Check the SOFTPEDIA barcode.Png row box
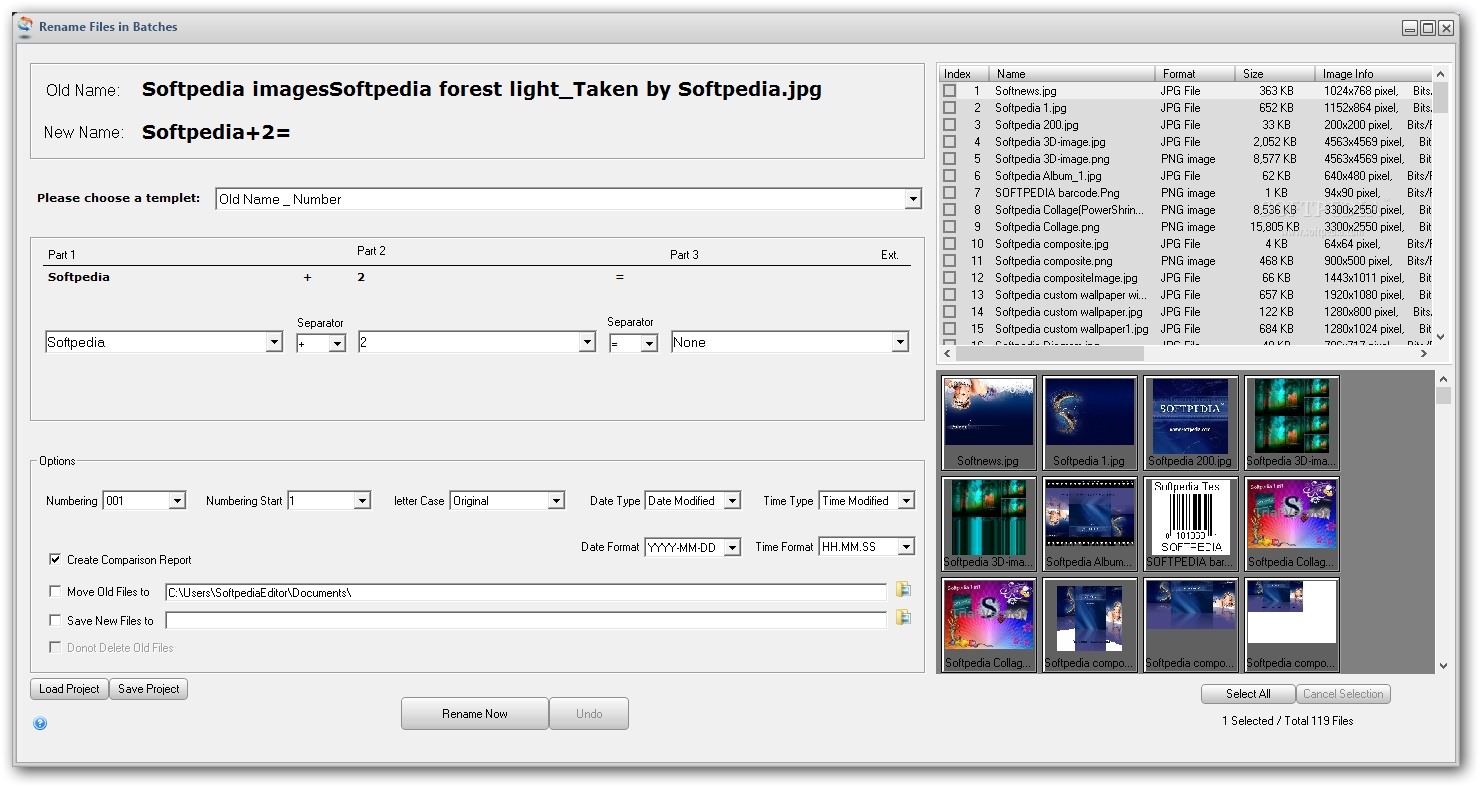 [950, 193]
